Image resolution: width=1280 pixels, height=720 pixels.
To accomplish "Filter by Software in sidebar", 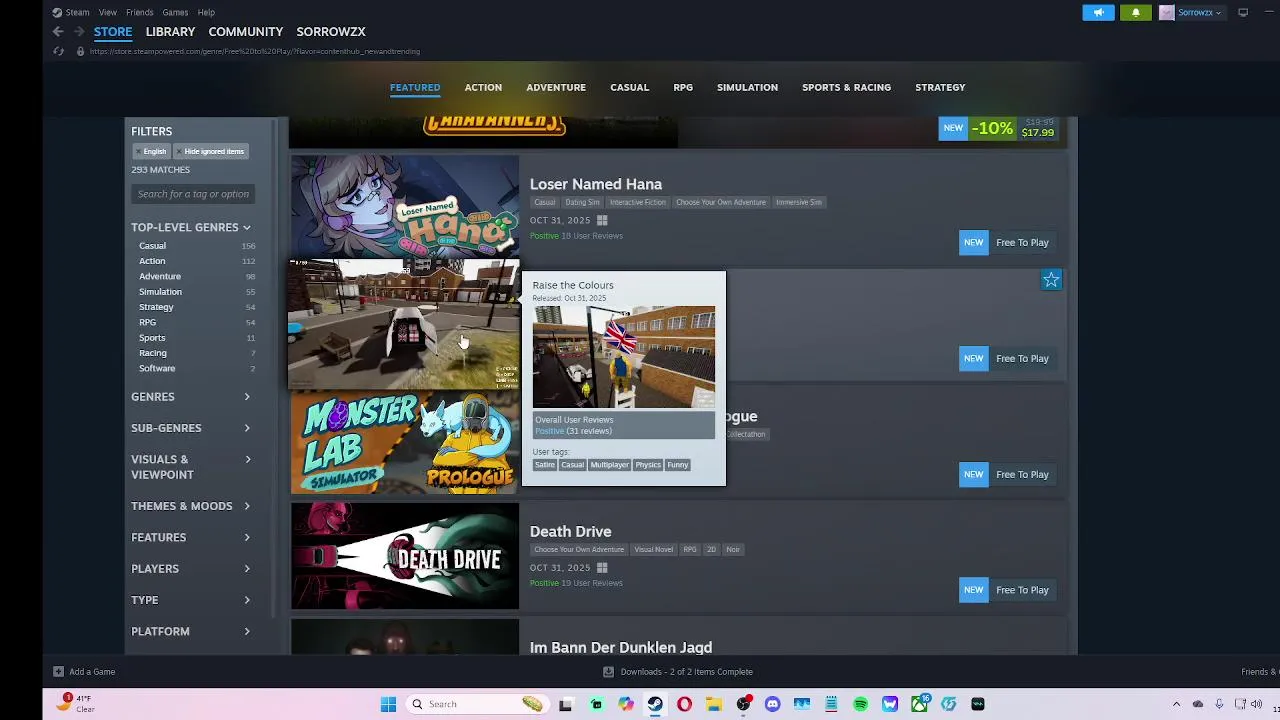I will 157,368.
